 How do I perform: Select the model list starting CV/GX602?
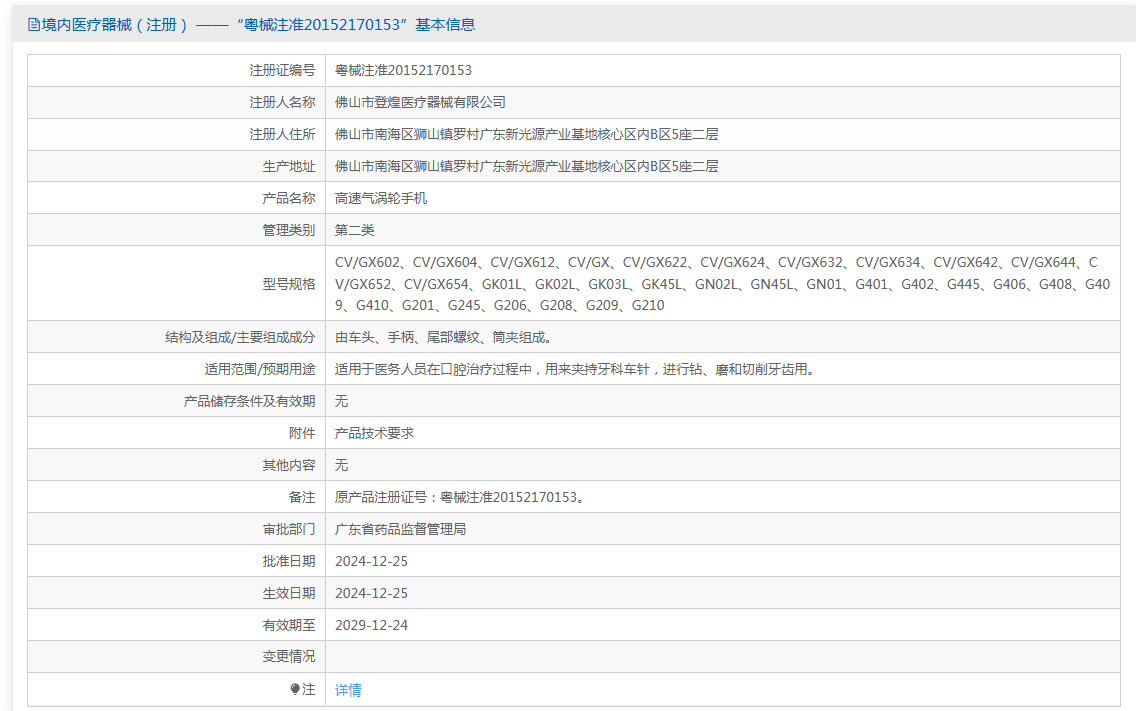click(x=722, y=283)
